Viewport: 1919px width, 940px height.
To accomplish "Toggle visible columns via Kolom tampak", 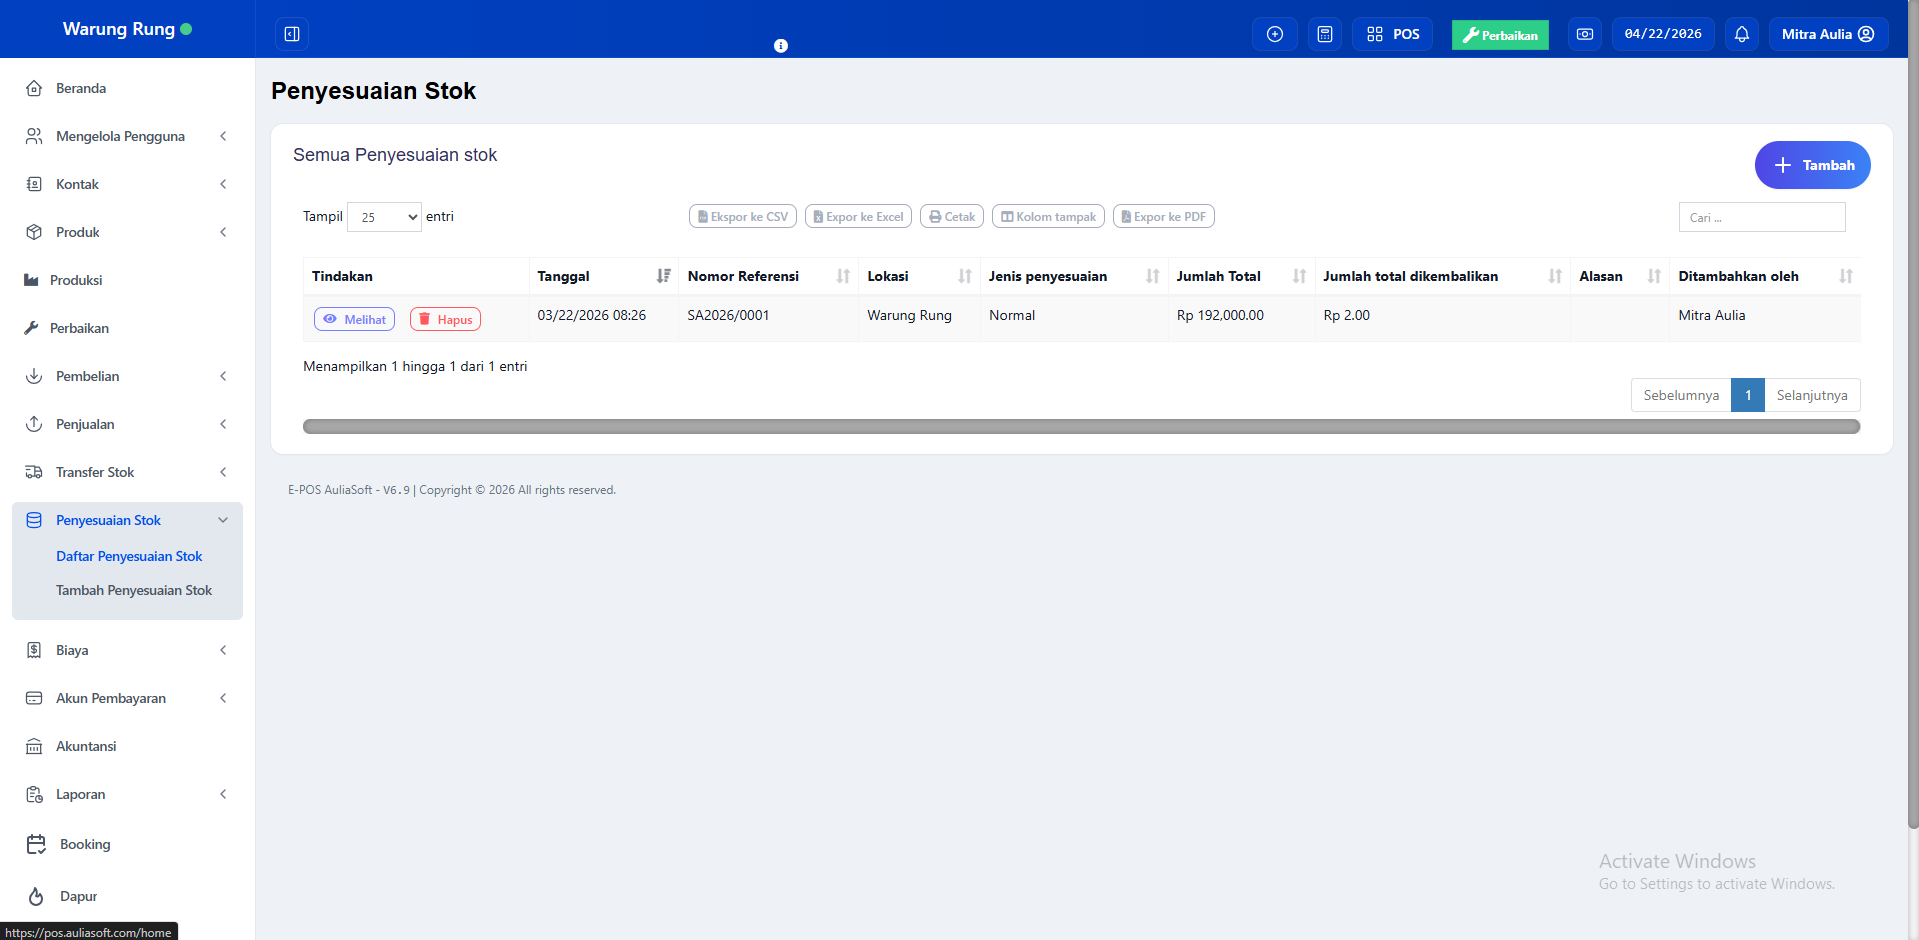I will [x=1047, y=217].
